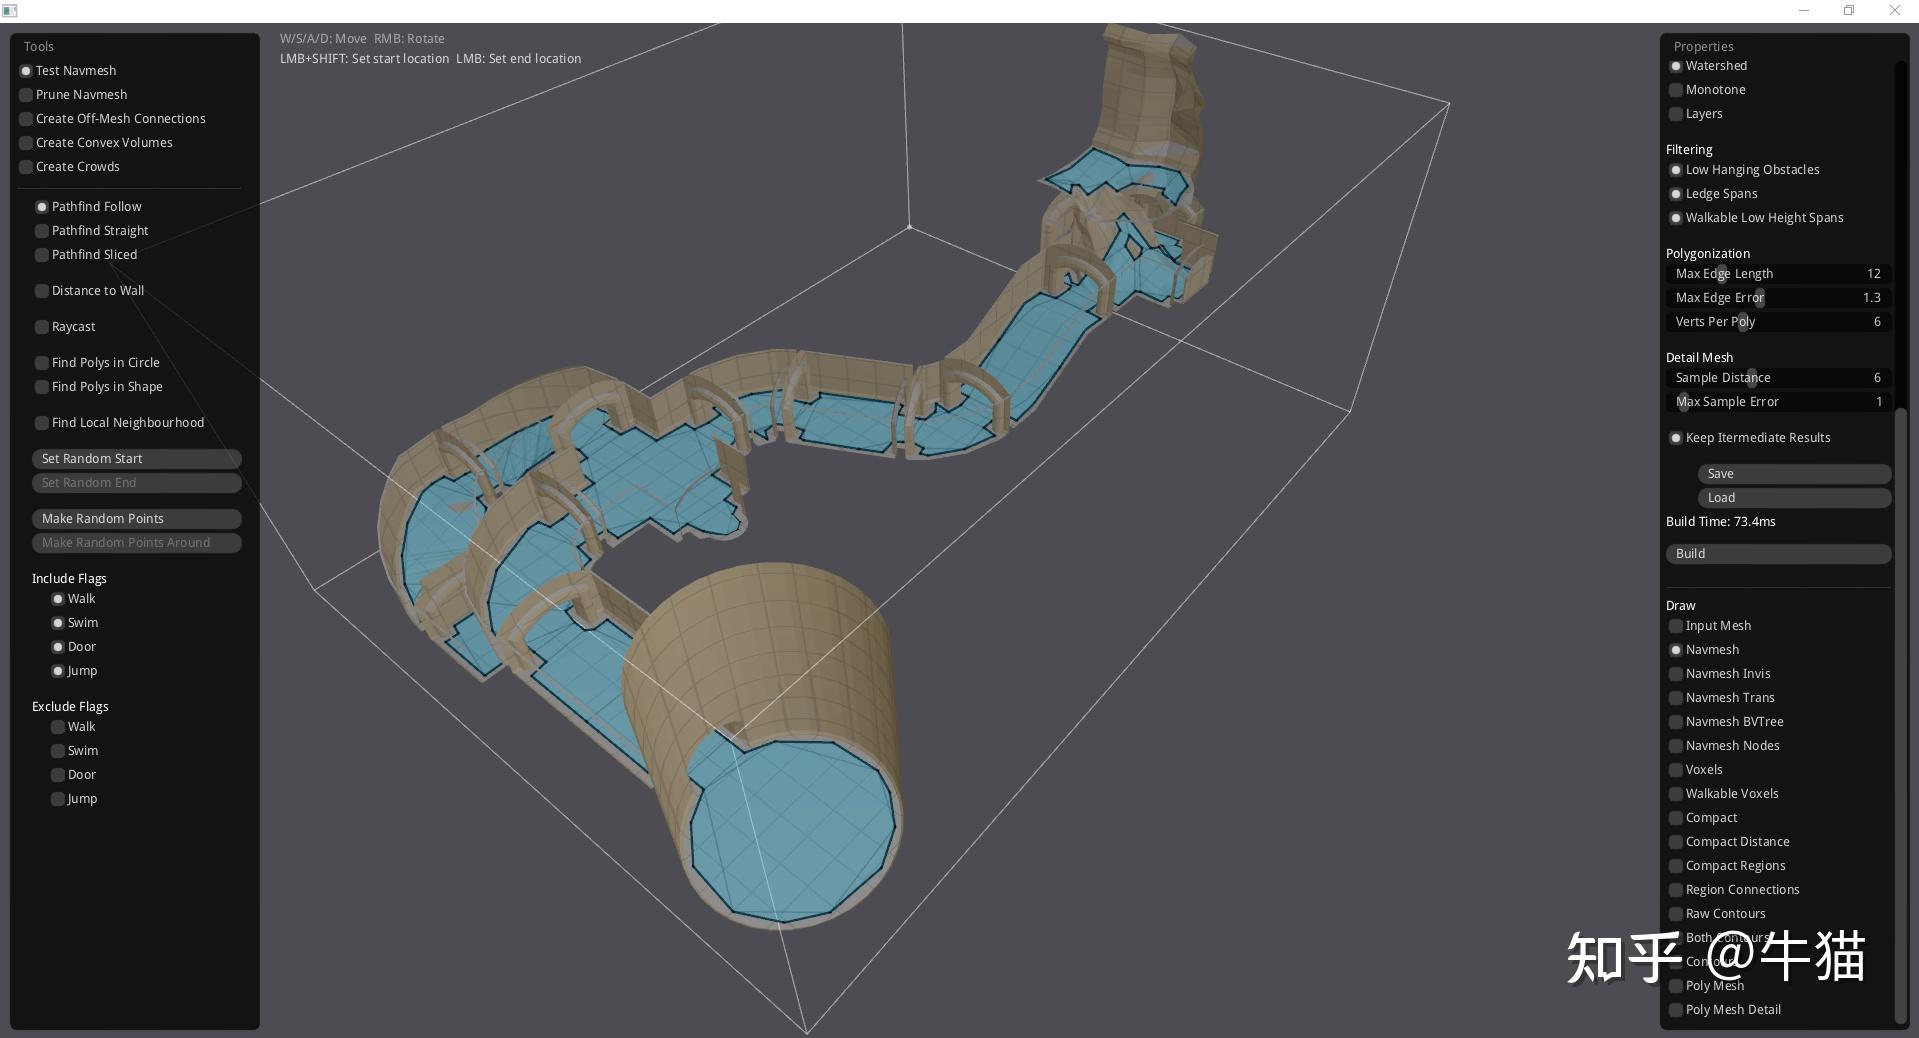Select Find Local Neighbourhood mode
The width and height of the screenshot is (1919, 1038).
point(43,423)
